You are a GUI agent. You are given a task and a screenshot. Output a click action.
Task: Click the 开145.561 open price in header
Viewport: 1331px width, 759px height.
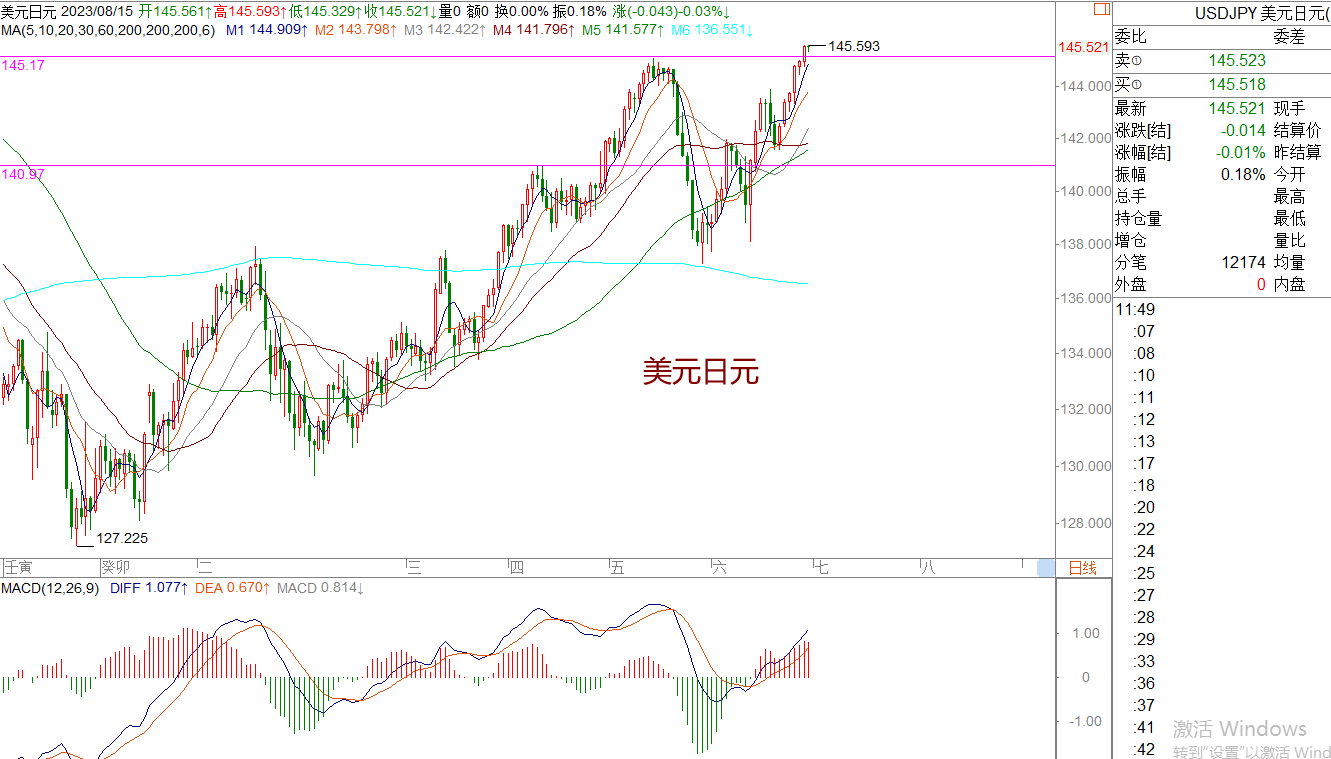point(176,11)
